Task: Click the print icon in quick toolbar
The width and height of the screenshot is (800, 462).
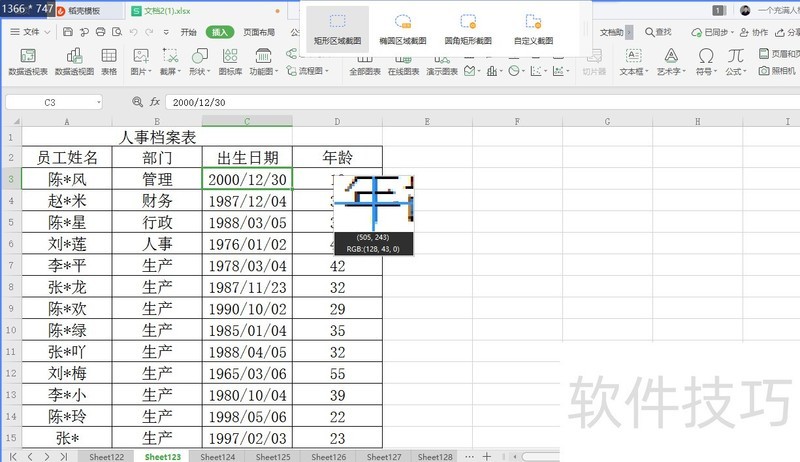Action: (101, 32)
